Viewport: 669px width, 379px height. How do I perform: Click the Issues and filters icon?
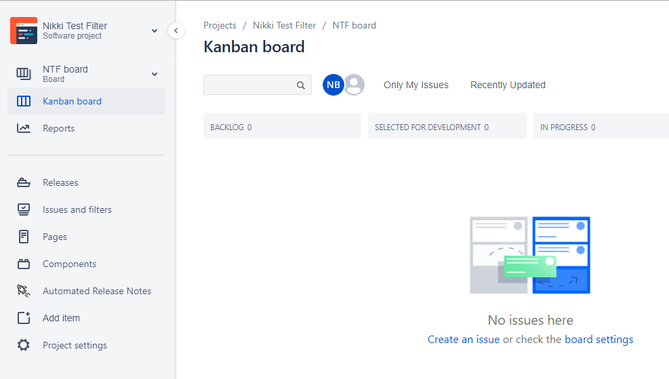(x=23, y=210)
